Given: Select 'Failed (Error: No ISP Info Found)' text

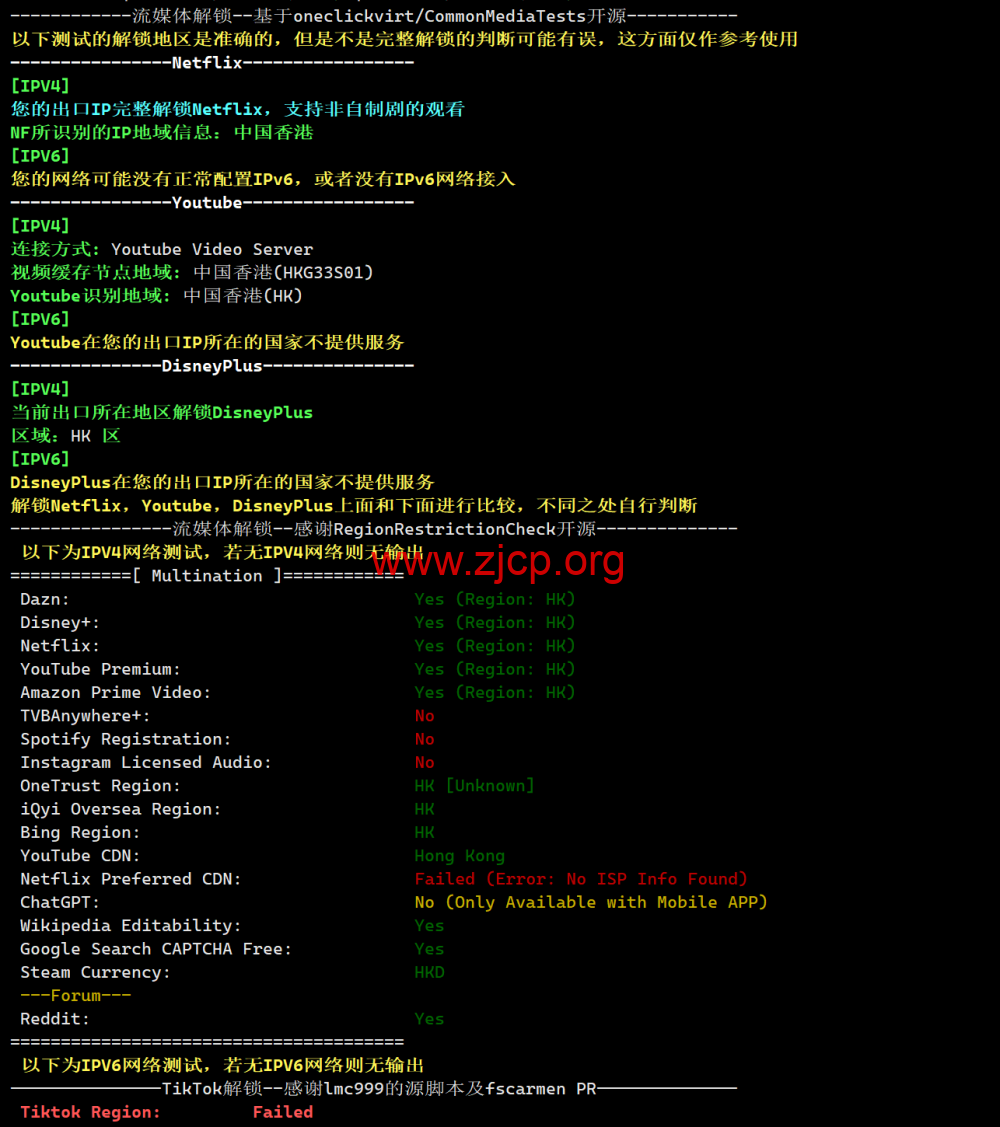Looking at the screenshot, I should click(581, 879).
